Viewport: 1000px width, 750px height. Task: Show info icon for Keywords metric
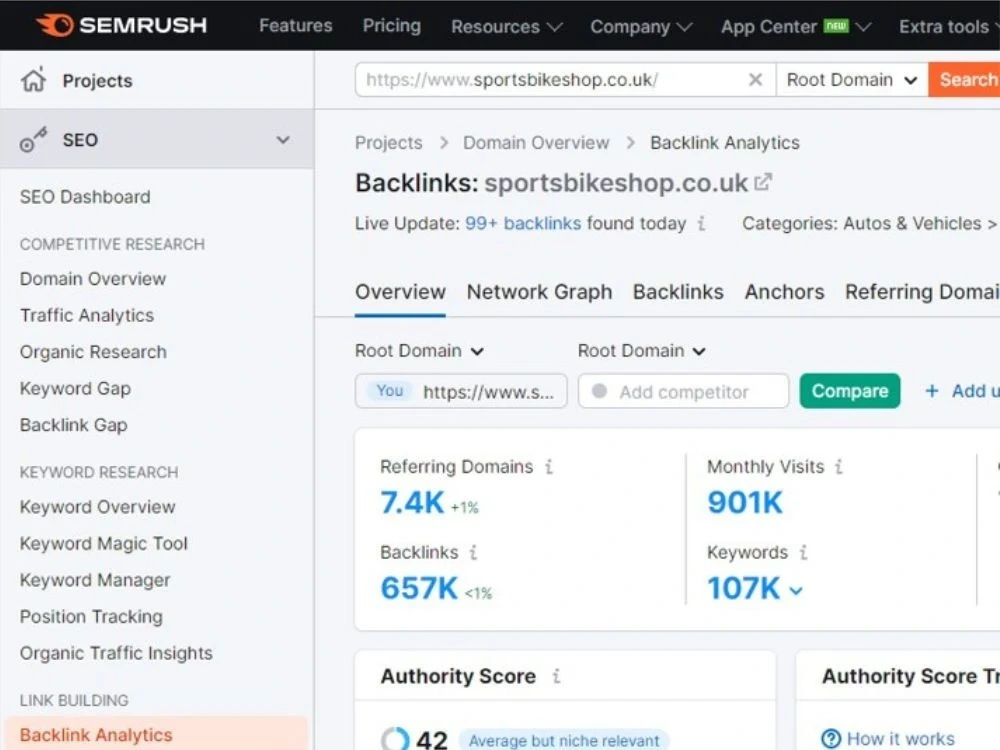(x=804, y=552)
